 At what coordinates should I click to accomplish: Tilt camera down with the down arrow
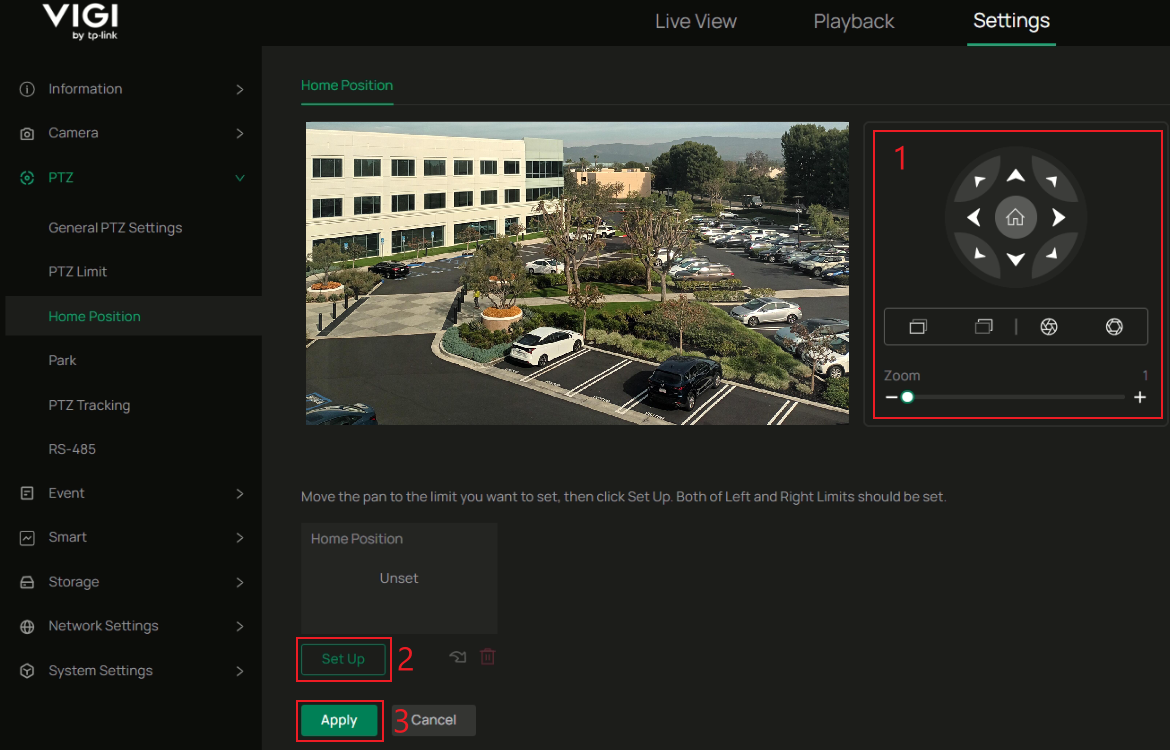[1015, 260]
